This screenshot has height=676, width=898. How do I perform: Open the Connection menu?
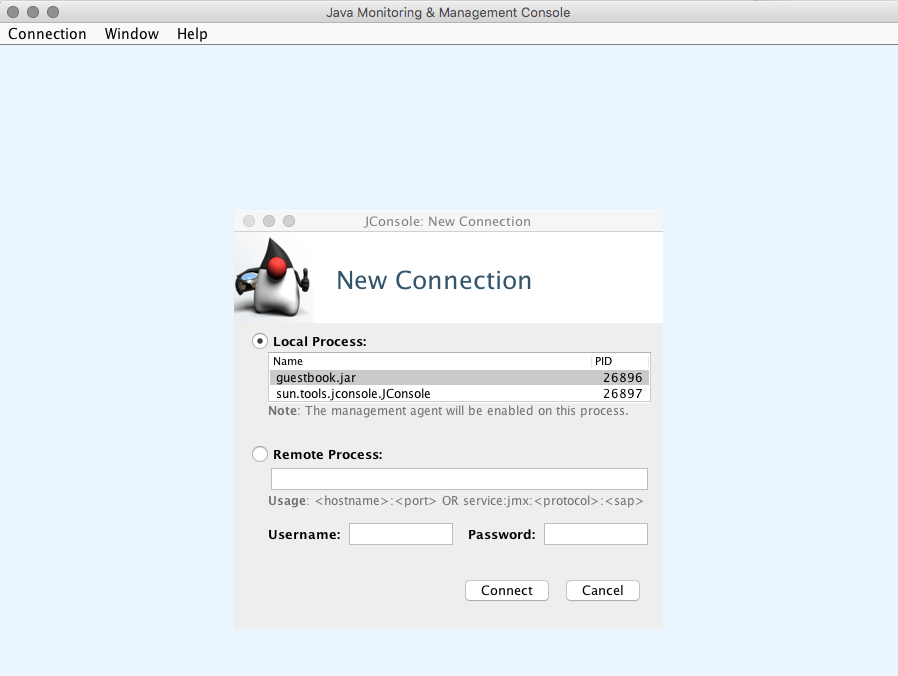46,33
